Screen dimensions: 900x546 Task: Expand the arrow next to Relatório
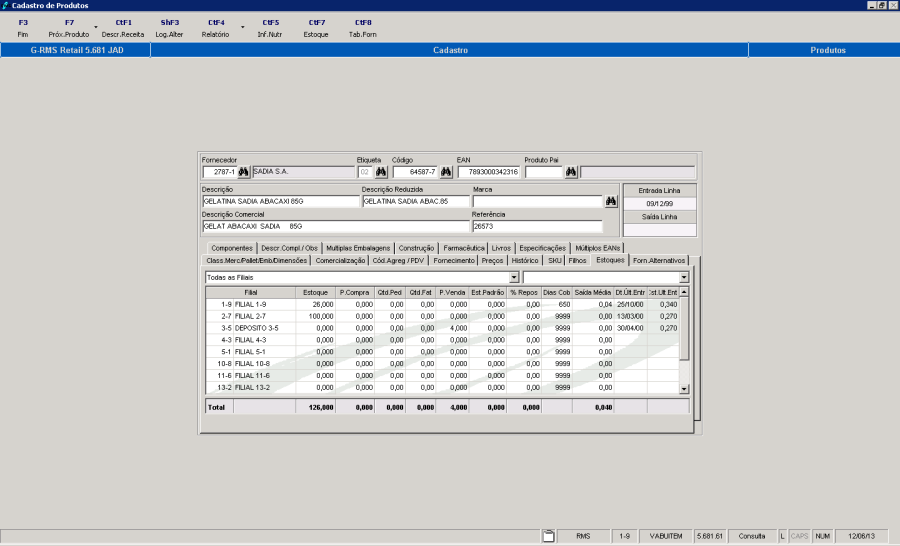(x=243, y=27)
